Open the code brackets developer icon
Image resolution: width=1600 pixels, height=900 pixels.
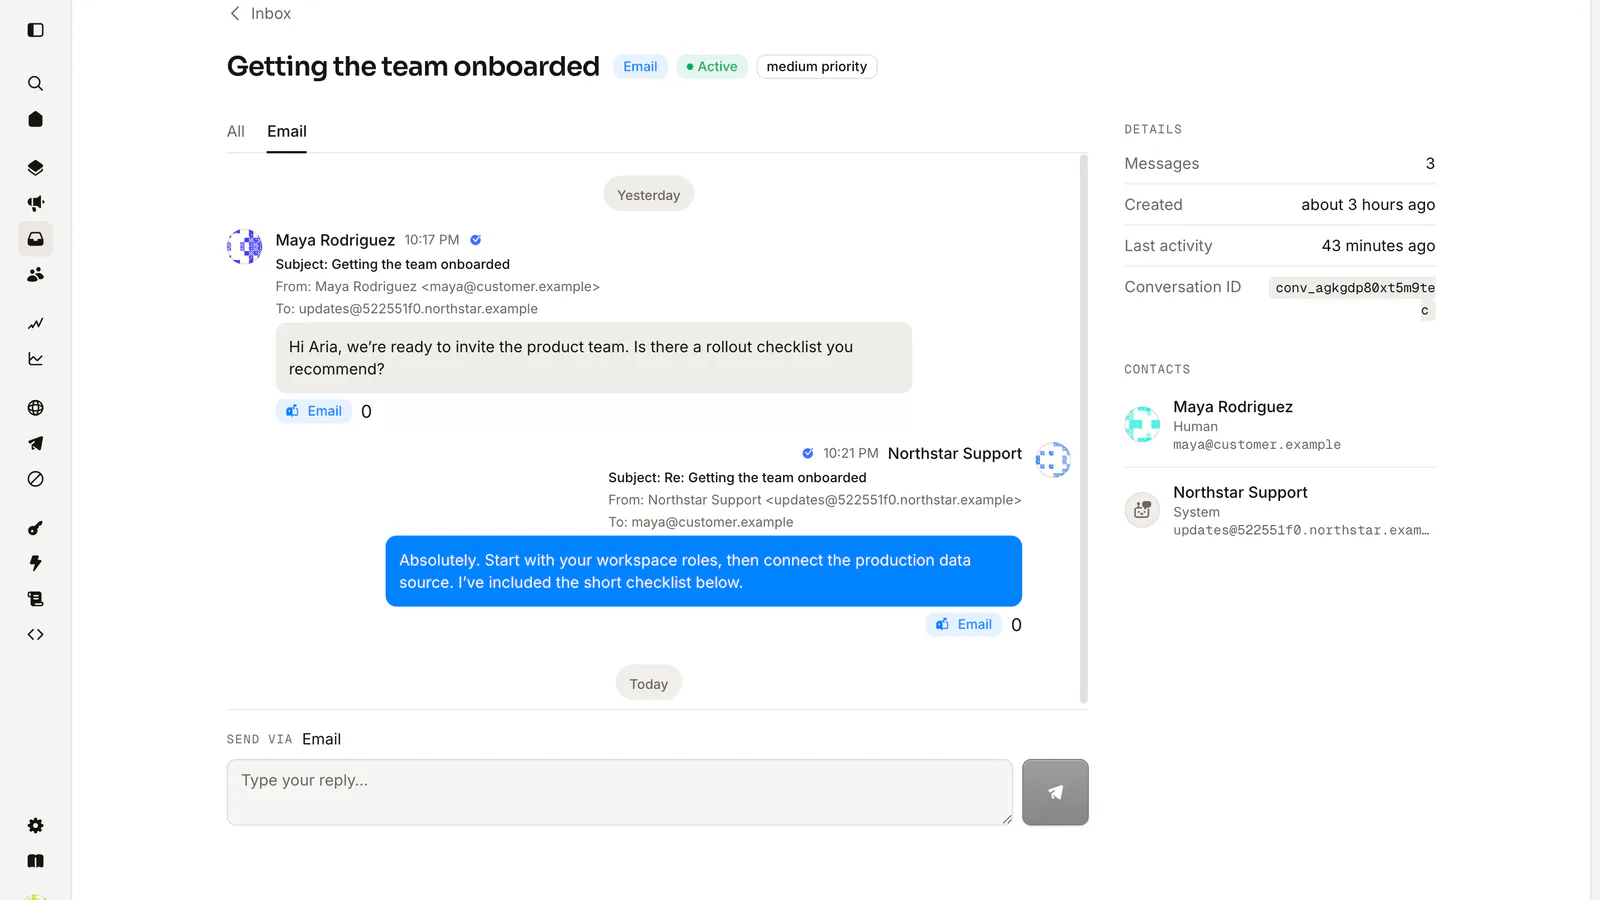coord(36,634)
